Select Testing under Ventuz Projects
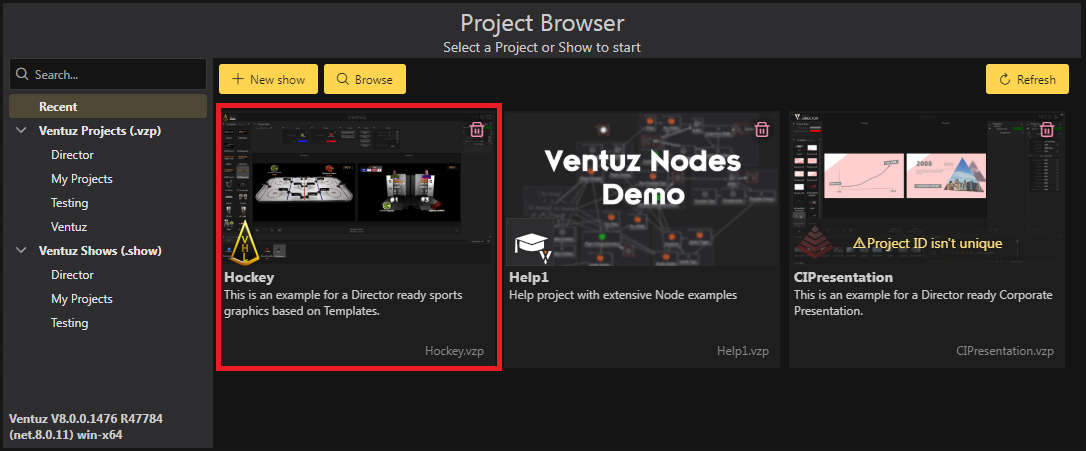Viewport: 1086px width, 451px height. point(70,203)
